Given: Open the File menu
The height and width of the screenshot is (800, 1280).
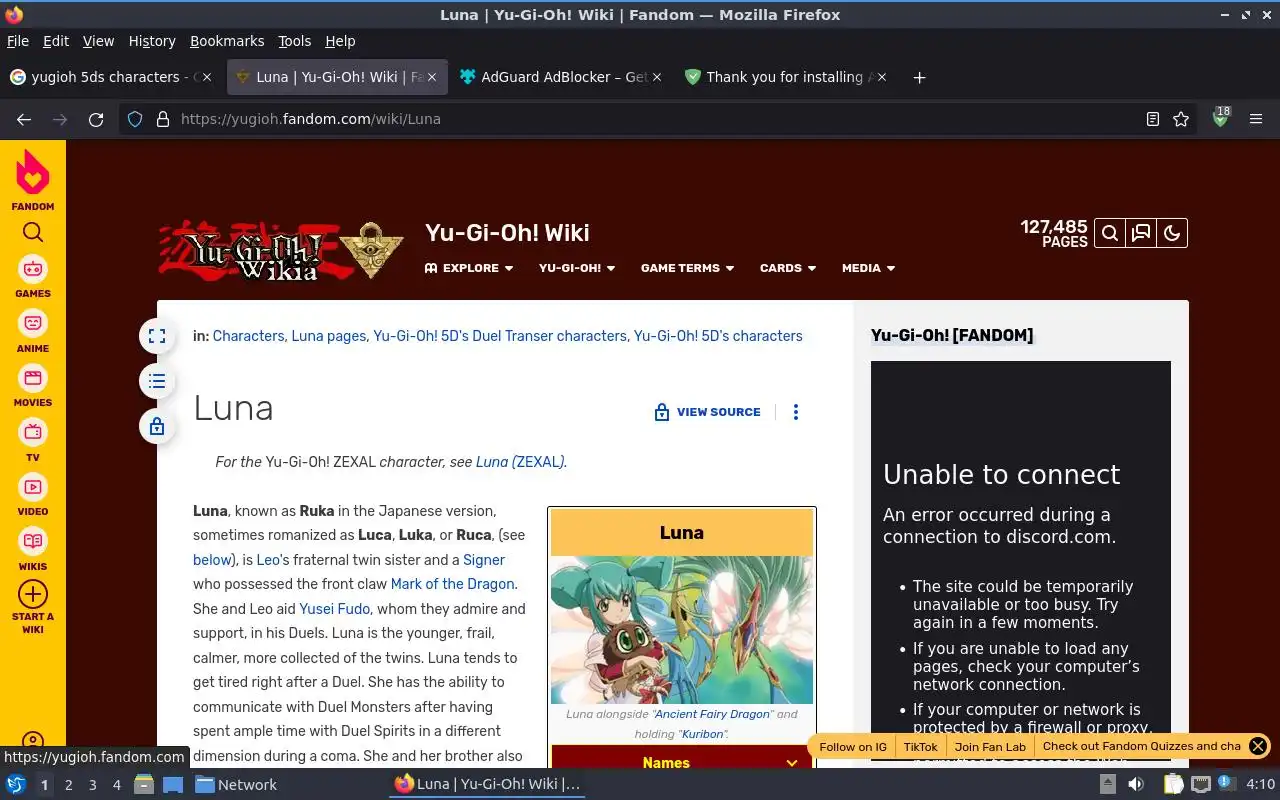Looking at the screenshot, I should coord(18,41).
